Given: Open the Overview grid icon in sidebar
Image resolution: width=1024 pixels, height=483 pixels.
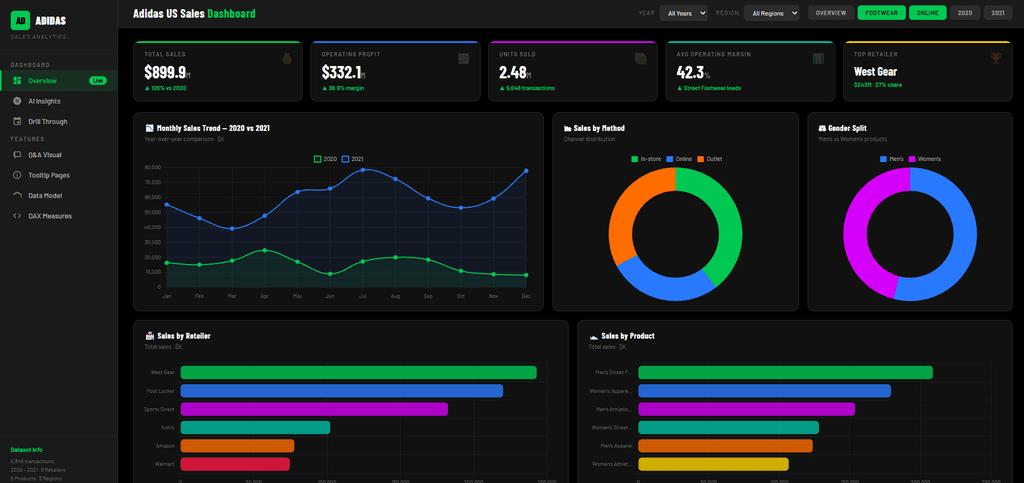Looking at the screenshot, I should pyautogui.click(x=17, y=81).
